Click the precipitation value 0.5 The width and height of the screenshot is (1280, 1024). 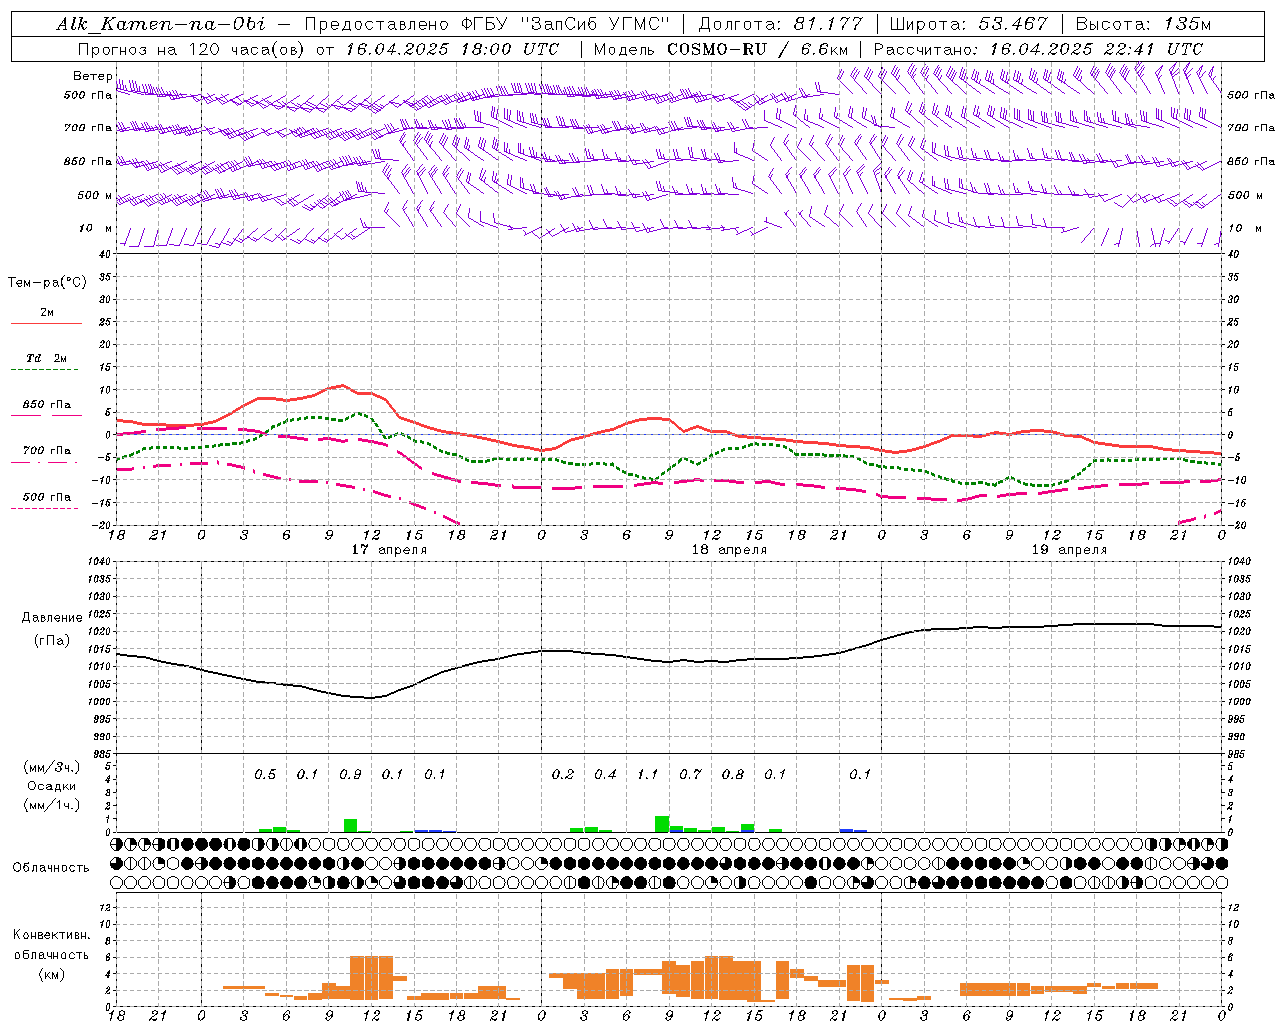point(265,774)
